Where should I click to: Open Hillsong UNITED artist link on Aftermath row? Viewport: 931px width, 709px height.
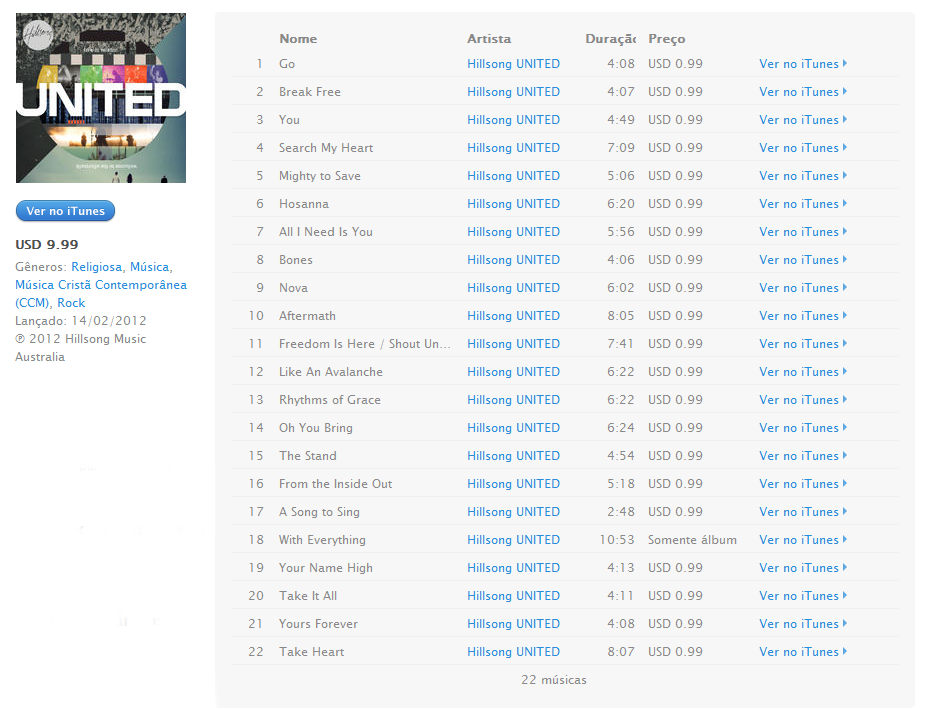click(514, 315)
